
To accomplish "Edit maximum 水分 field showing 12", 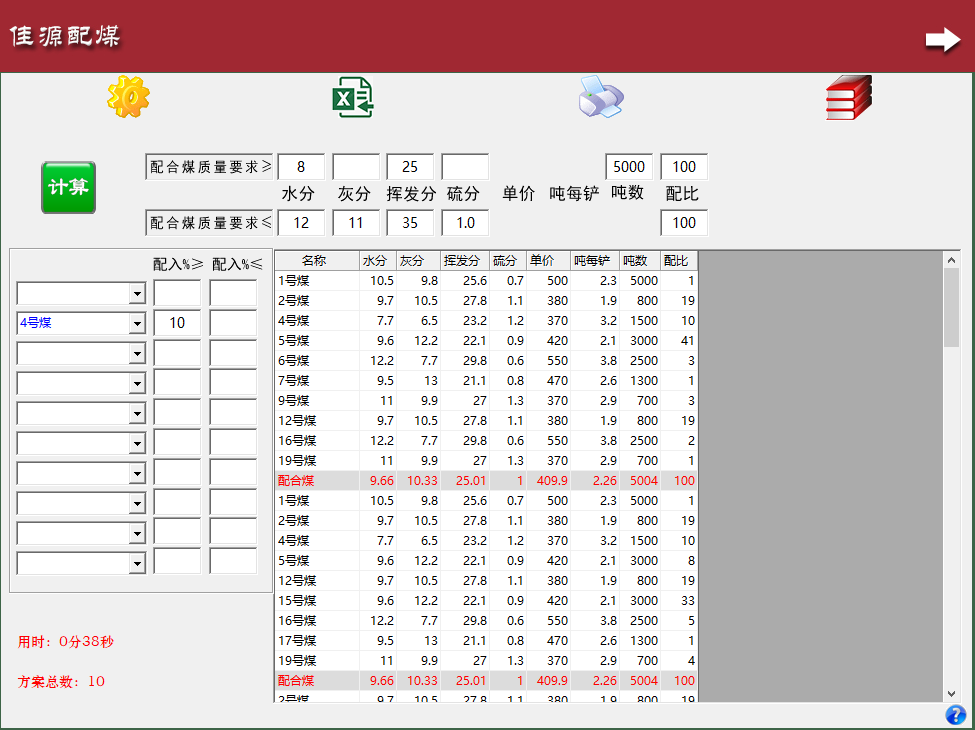I will tap(301, 223).
